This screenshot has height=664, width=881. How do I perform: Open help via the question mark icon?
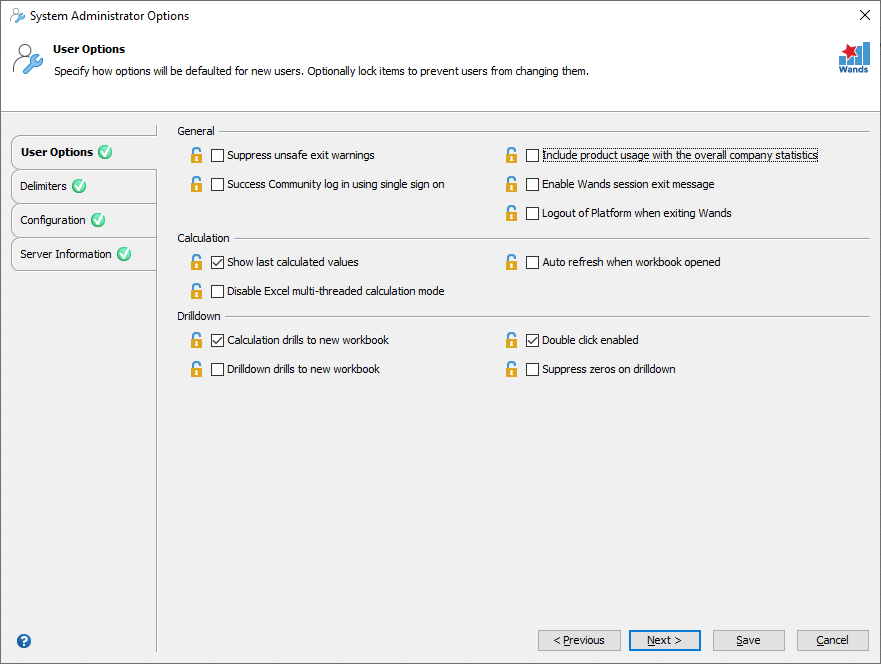pyautogui.click(x=24, y=641)
